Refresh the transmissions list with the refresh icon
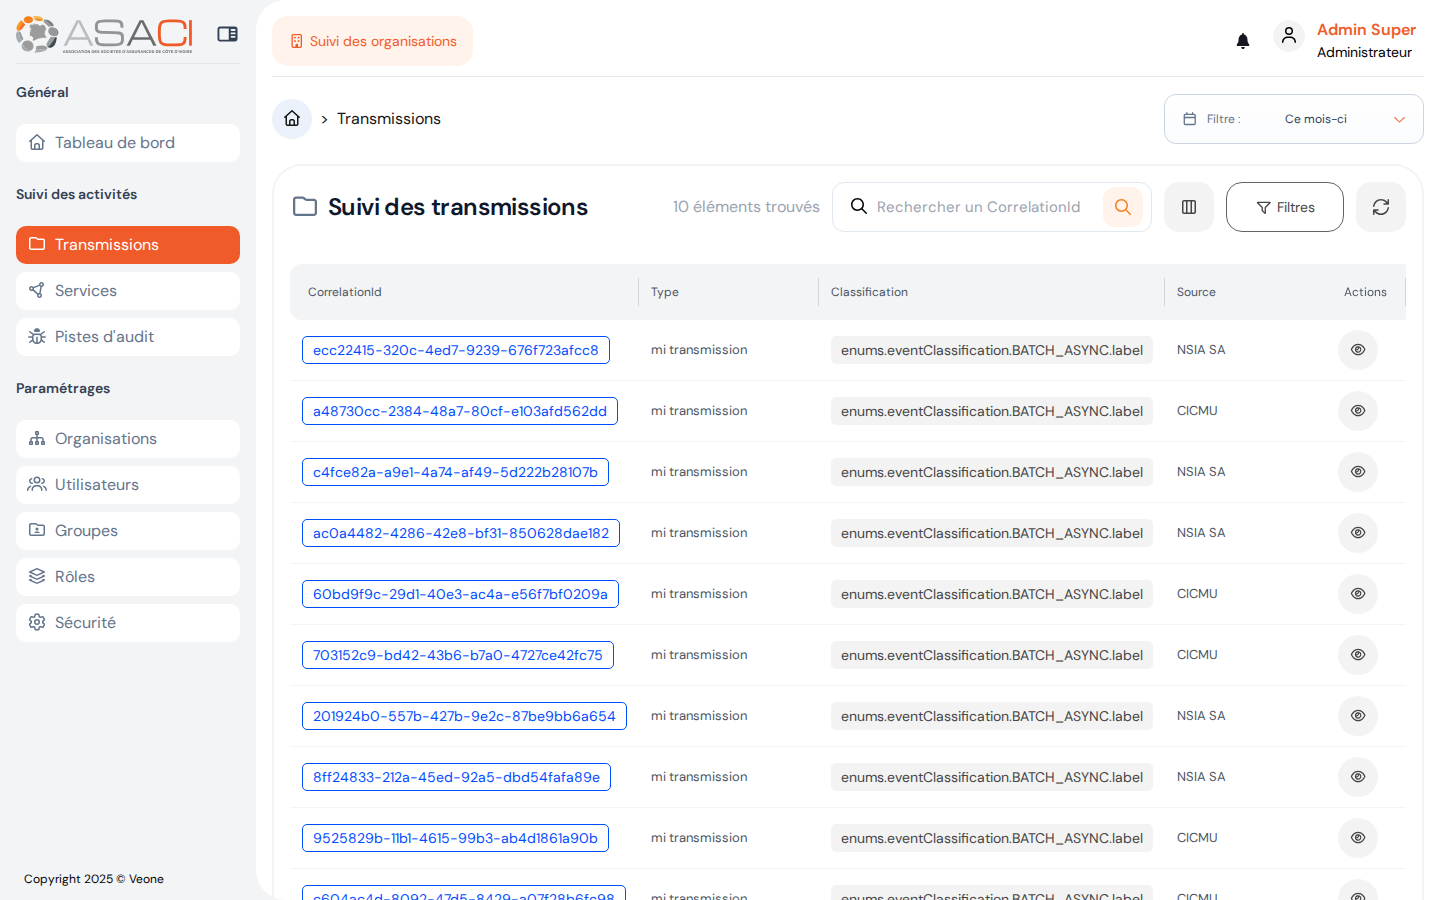This screenshot has height=900, width=1440. tap(1381, 207)
